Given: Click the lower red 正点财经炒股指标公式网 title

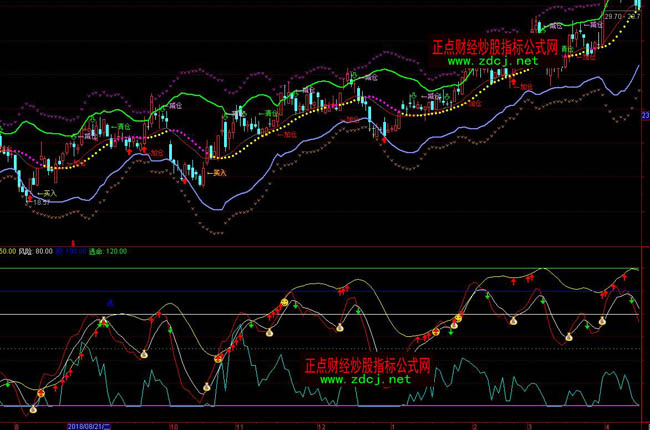Looking at the screenshot, I should tap(365, 365).
